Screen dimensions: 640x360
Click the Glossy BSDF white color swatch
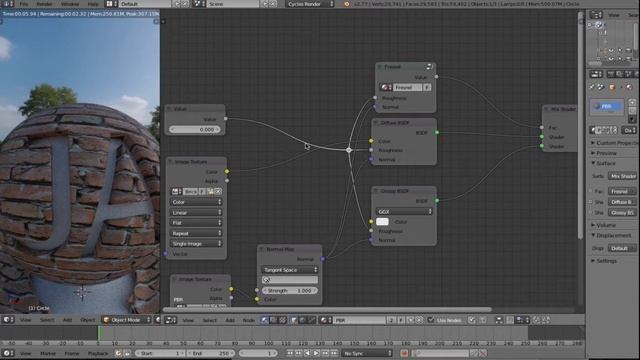(x=382, y=222)
